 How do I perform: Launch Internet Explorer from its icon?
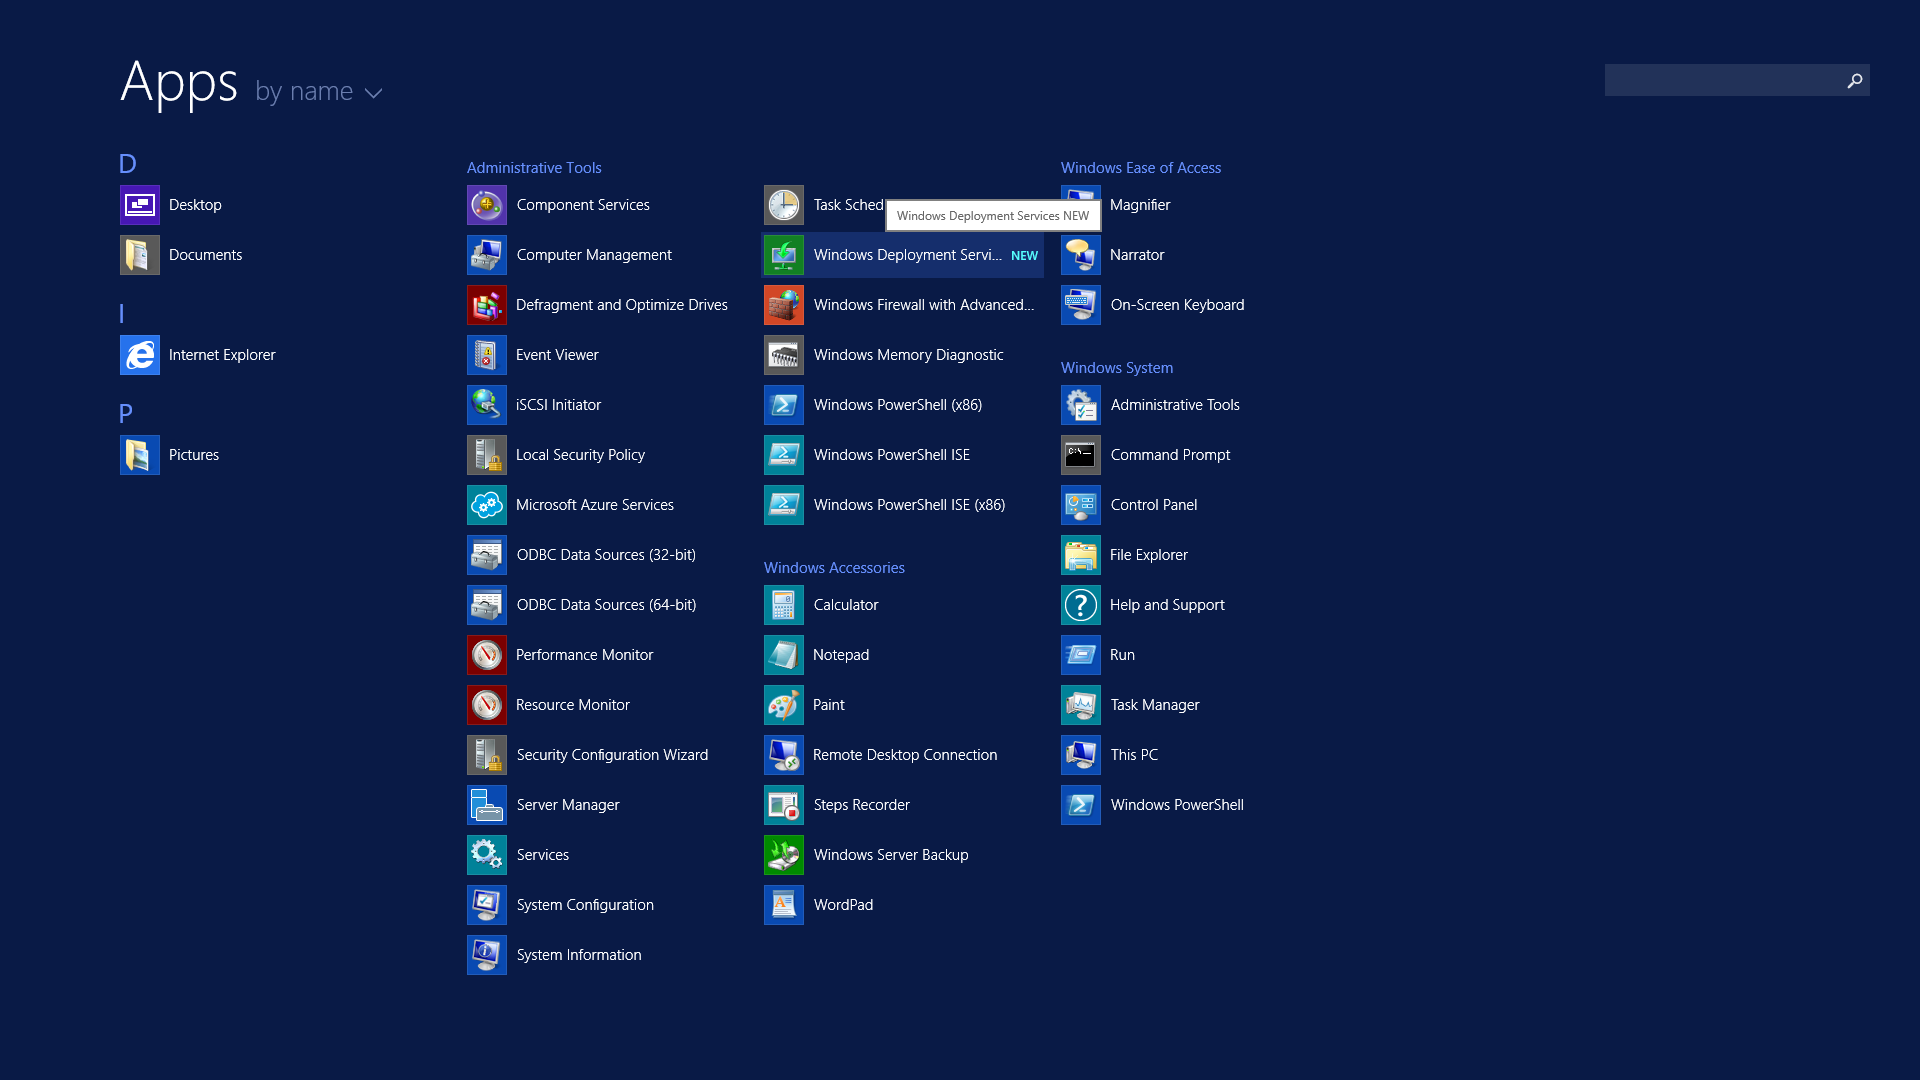point(140,355)
